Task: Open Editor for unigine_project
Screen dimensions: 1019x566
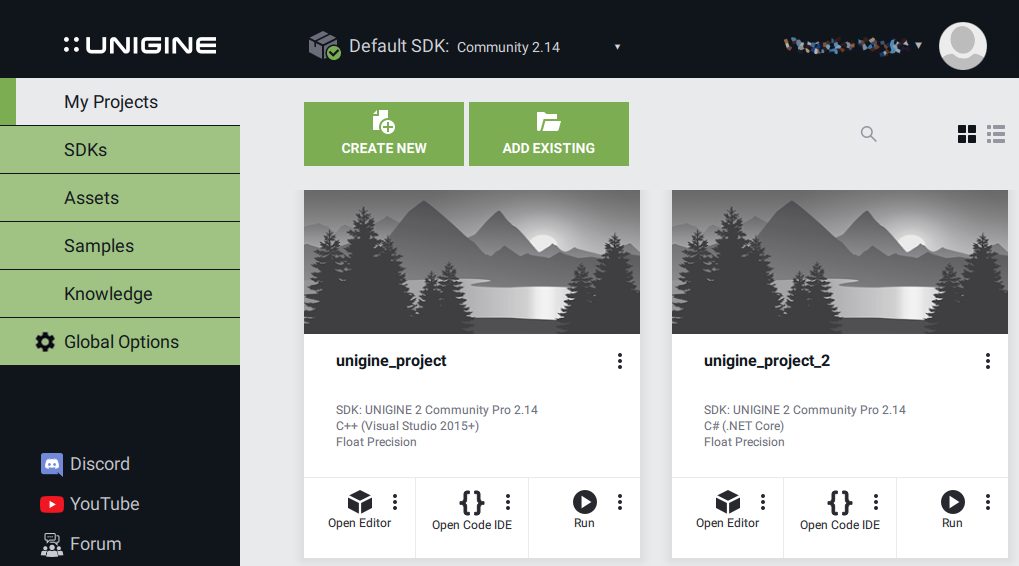Action: point(359,510)
